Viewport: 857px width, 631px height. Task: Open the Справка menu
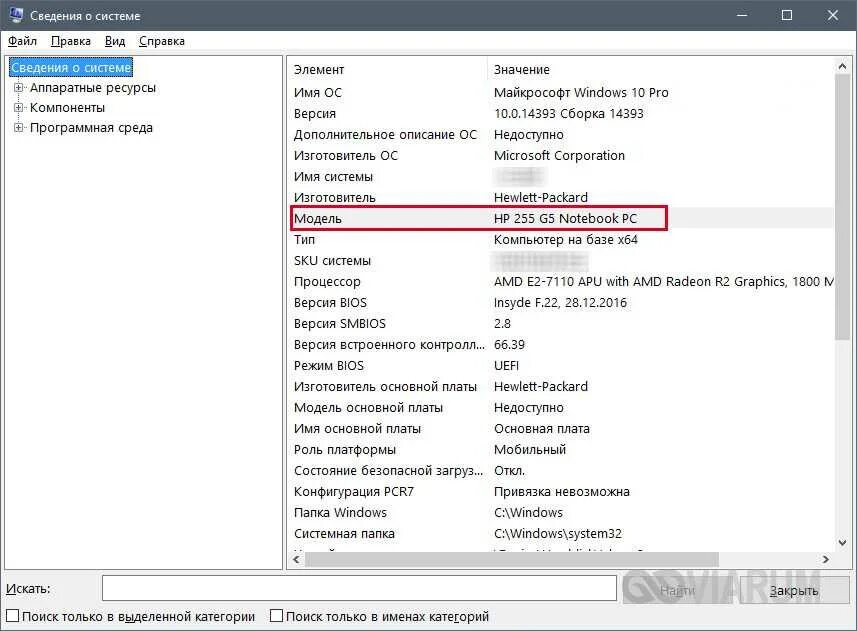(162, 41)
